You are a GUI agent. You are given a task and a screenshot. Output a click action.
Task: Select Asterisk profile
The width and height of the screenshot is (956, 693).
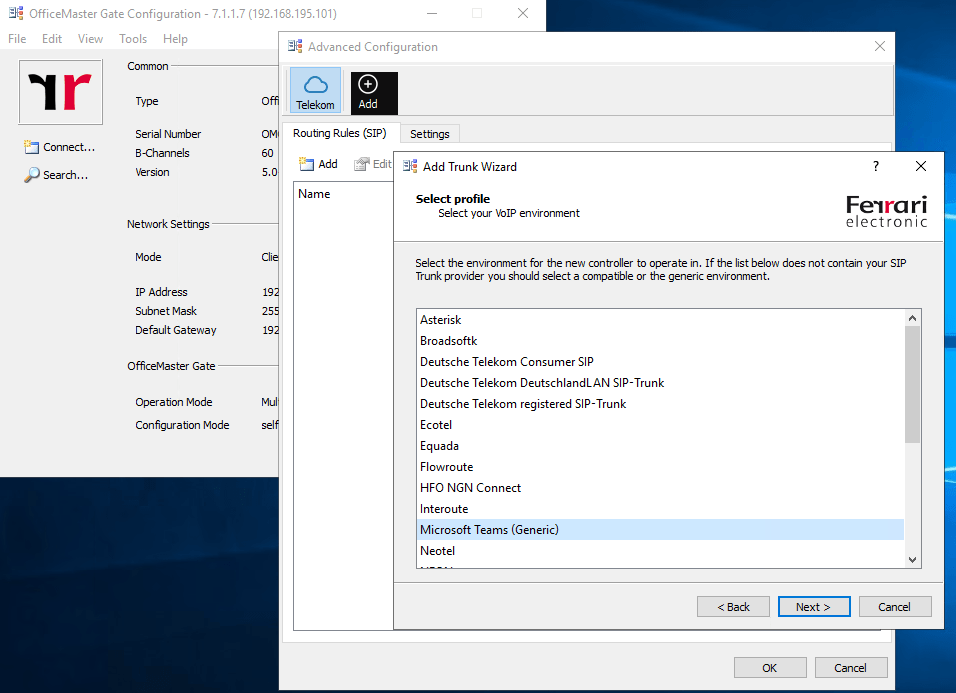[x=661, y=319]
